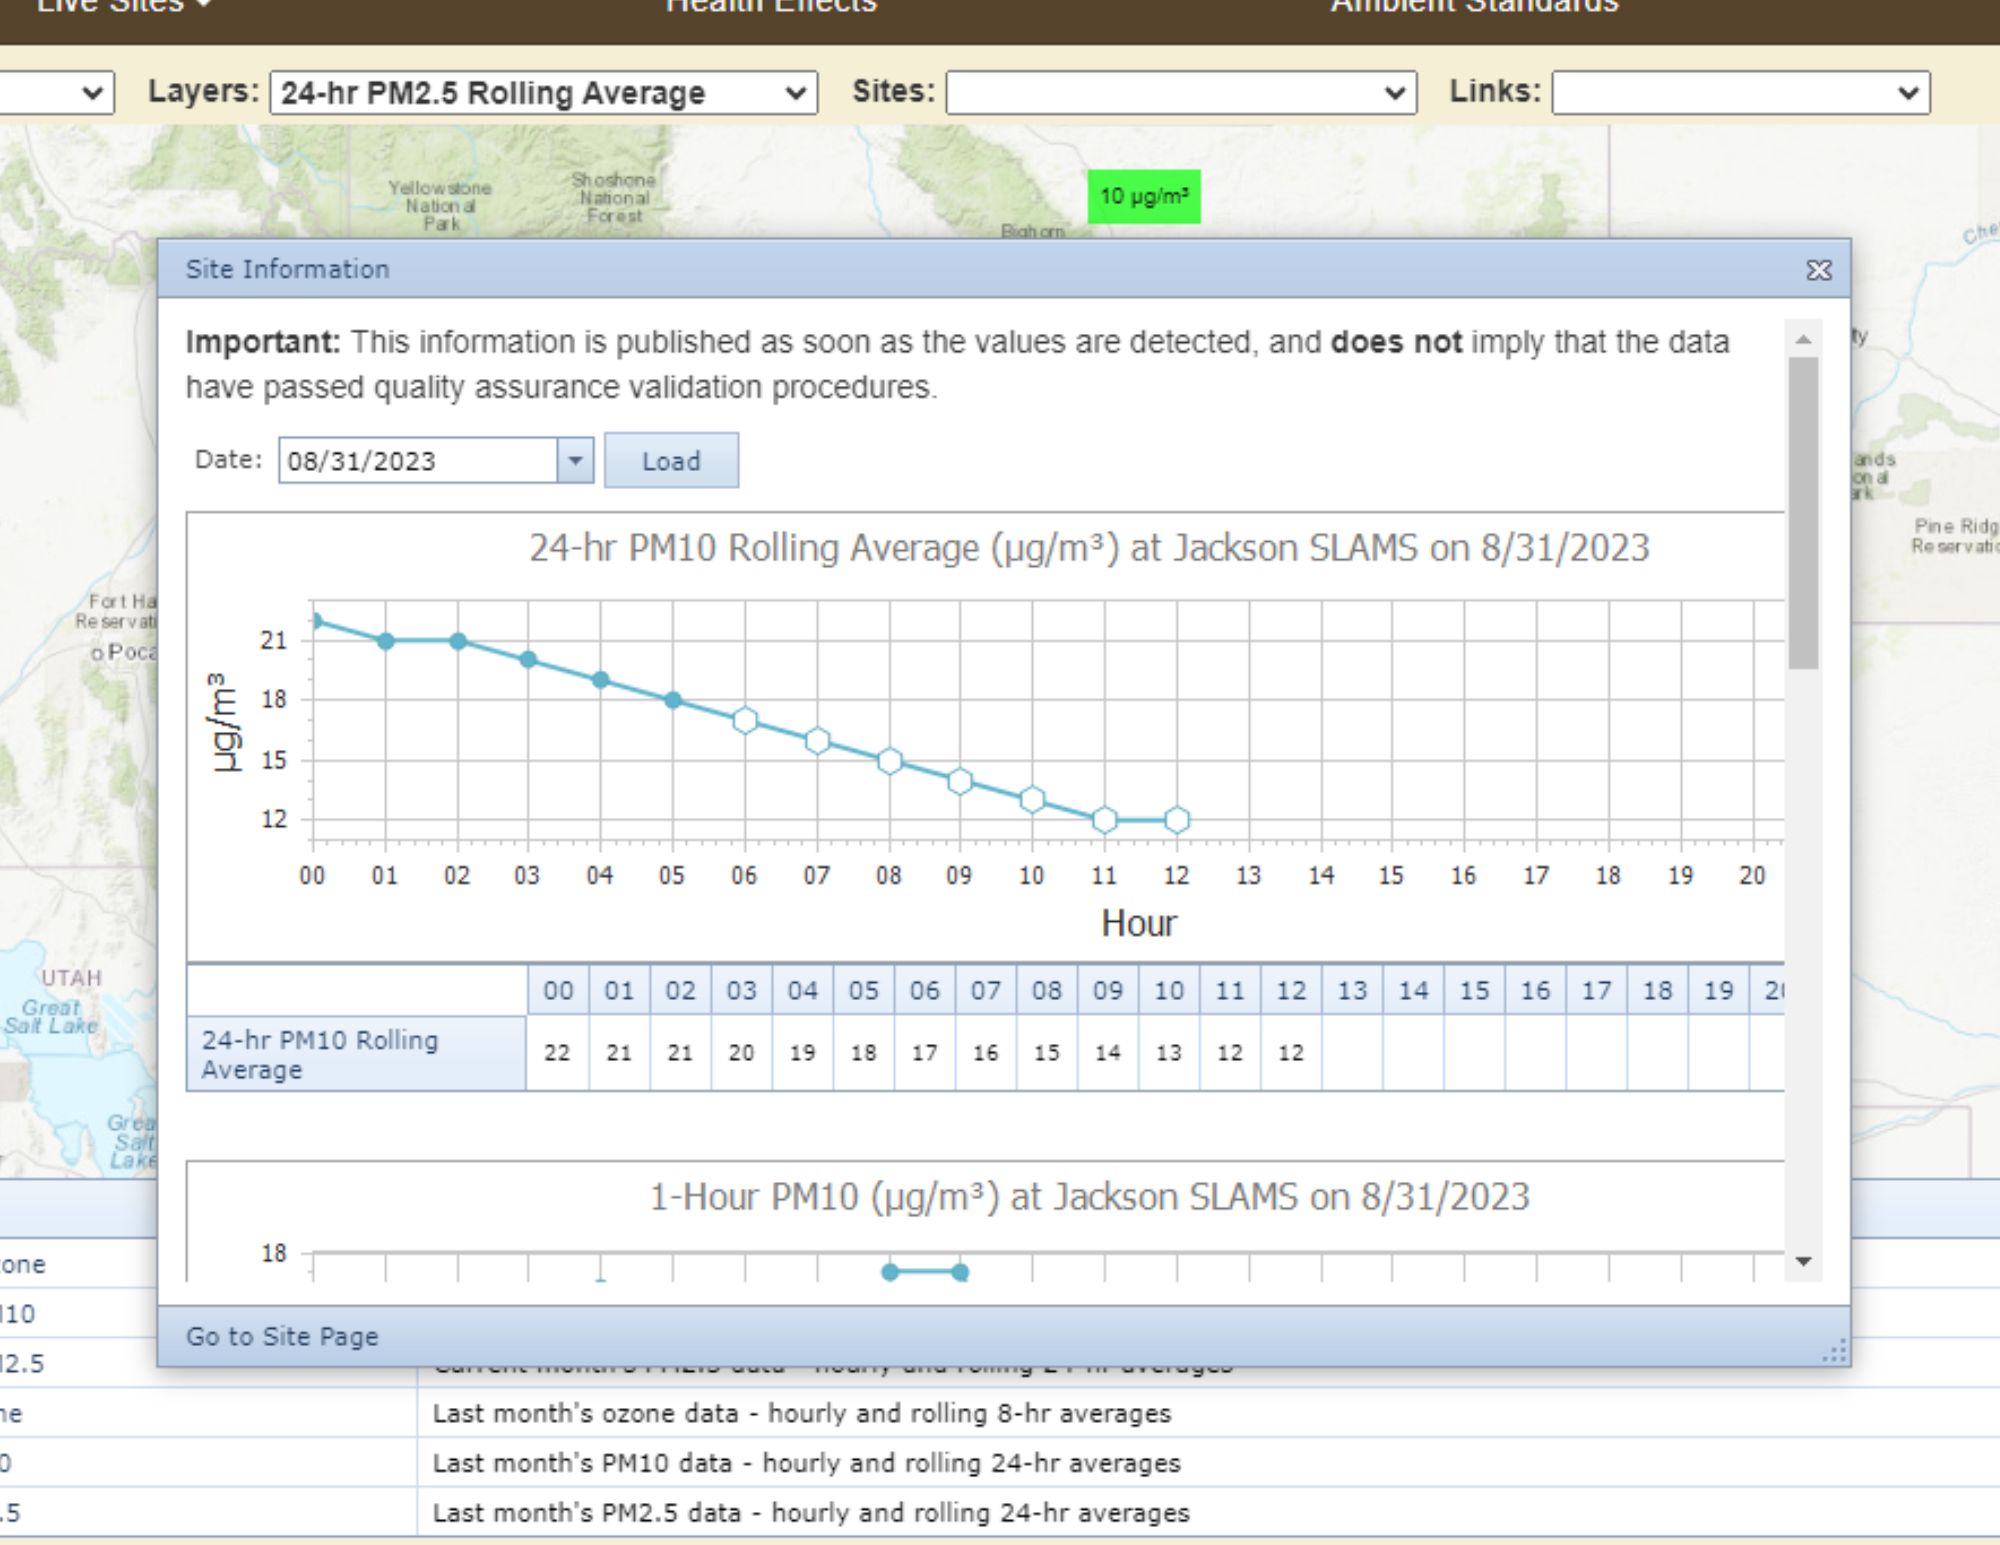Open the Layers dropdown

tap(543, 93)
